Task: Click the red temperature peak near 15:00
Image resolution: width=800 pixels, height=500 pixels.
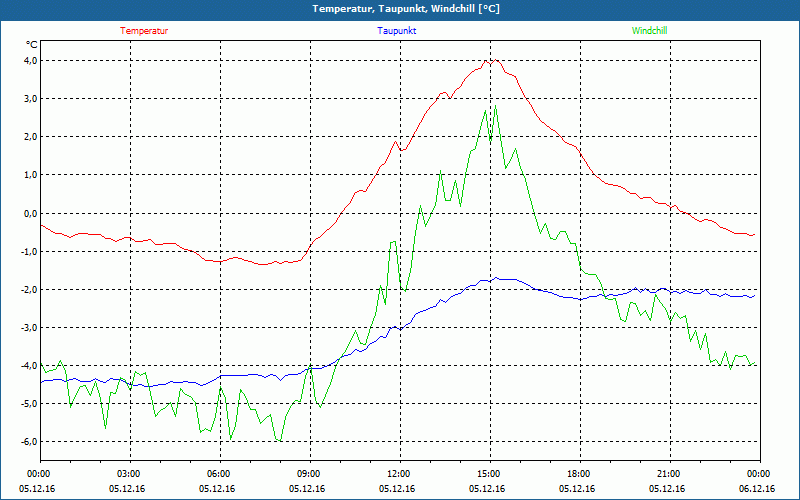Action: [x=495, y=60]
